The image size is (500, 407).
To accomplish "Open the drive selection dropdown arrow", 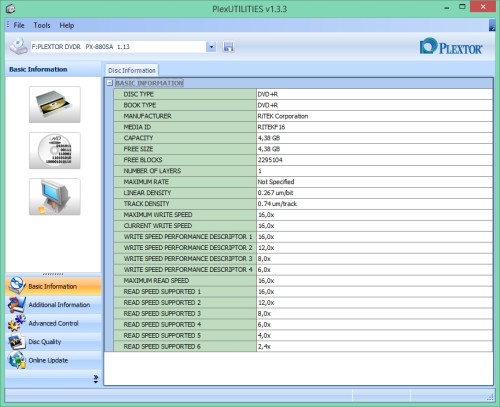I will point(211,47).
